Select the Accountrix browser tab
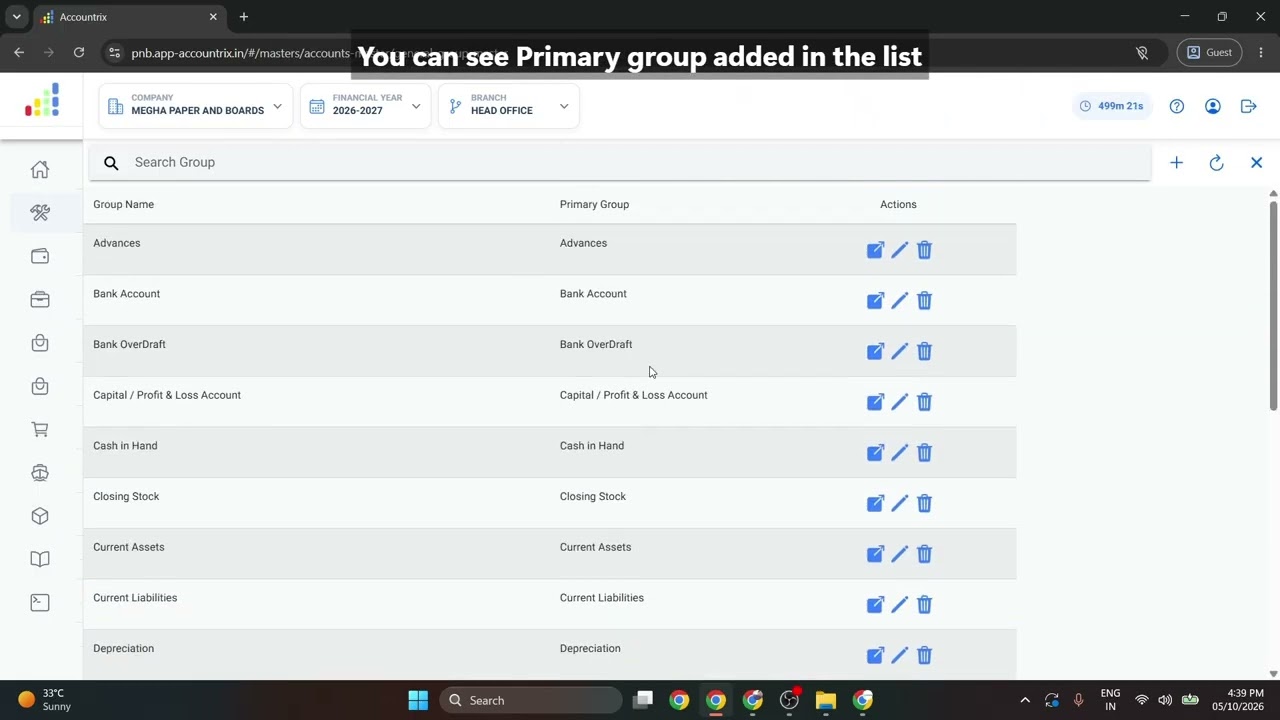The height and width of the screenshot is (720, 1280). click(128, 17)
